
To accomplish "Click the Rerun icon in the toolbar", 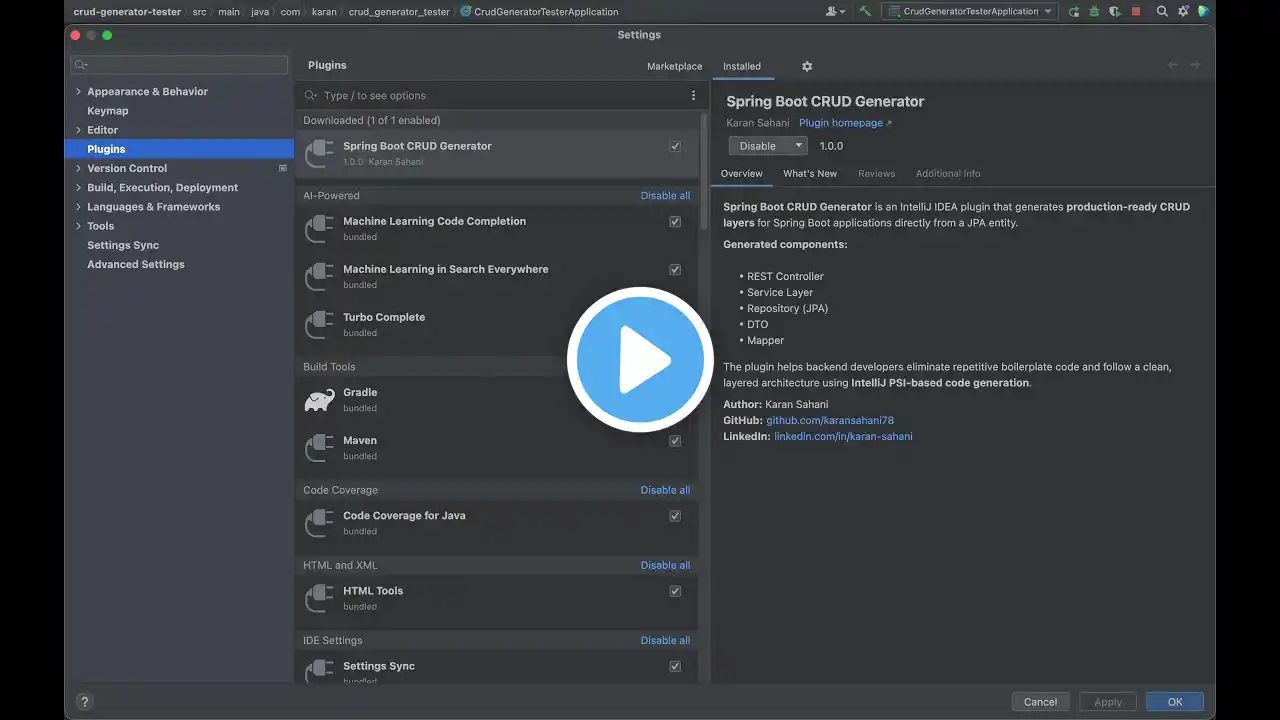I will (1074, 11).
